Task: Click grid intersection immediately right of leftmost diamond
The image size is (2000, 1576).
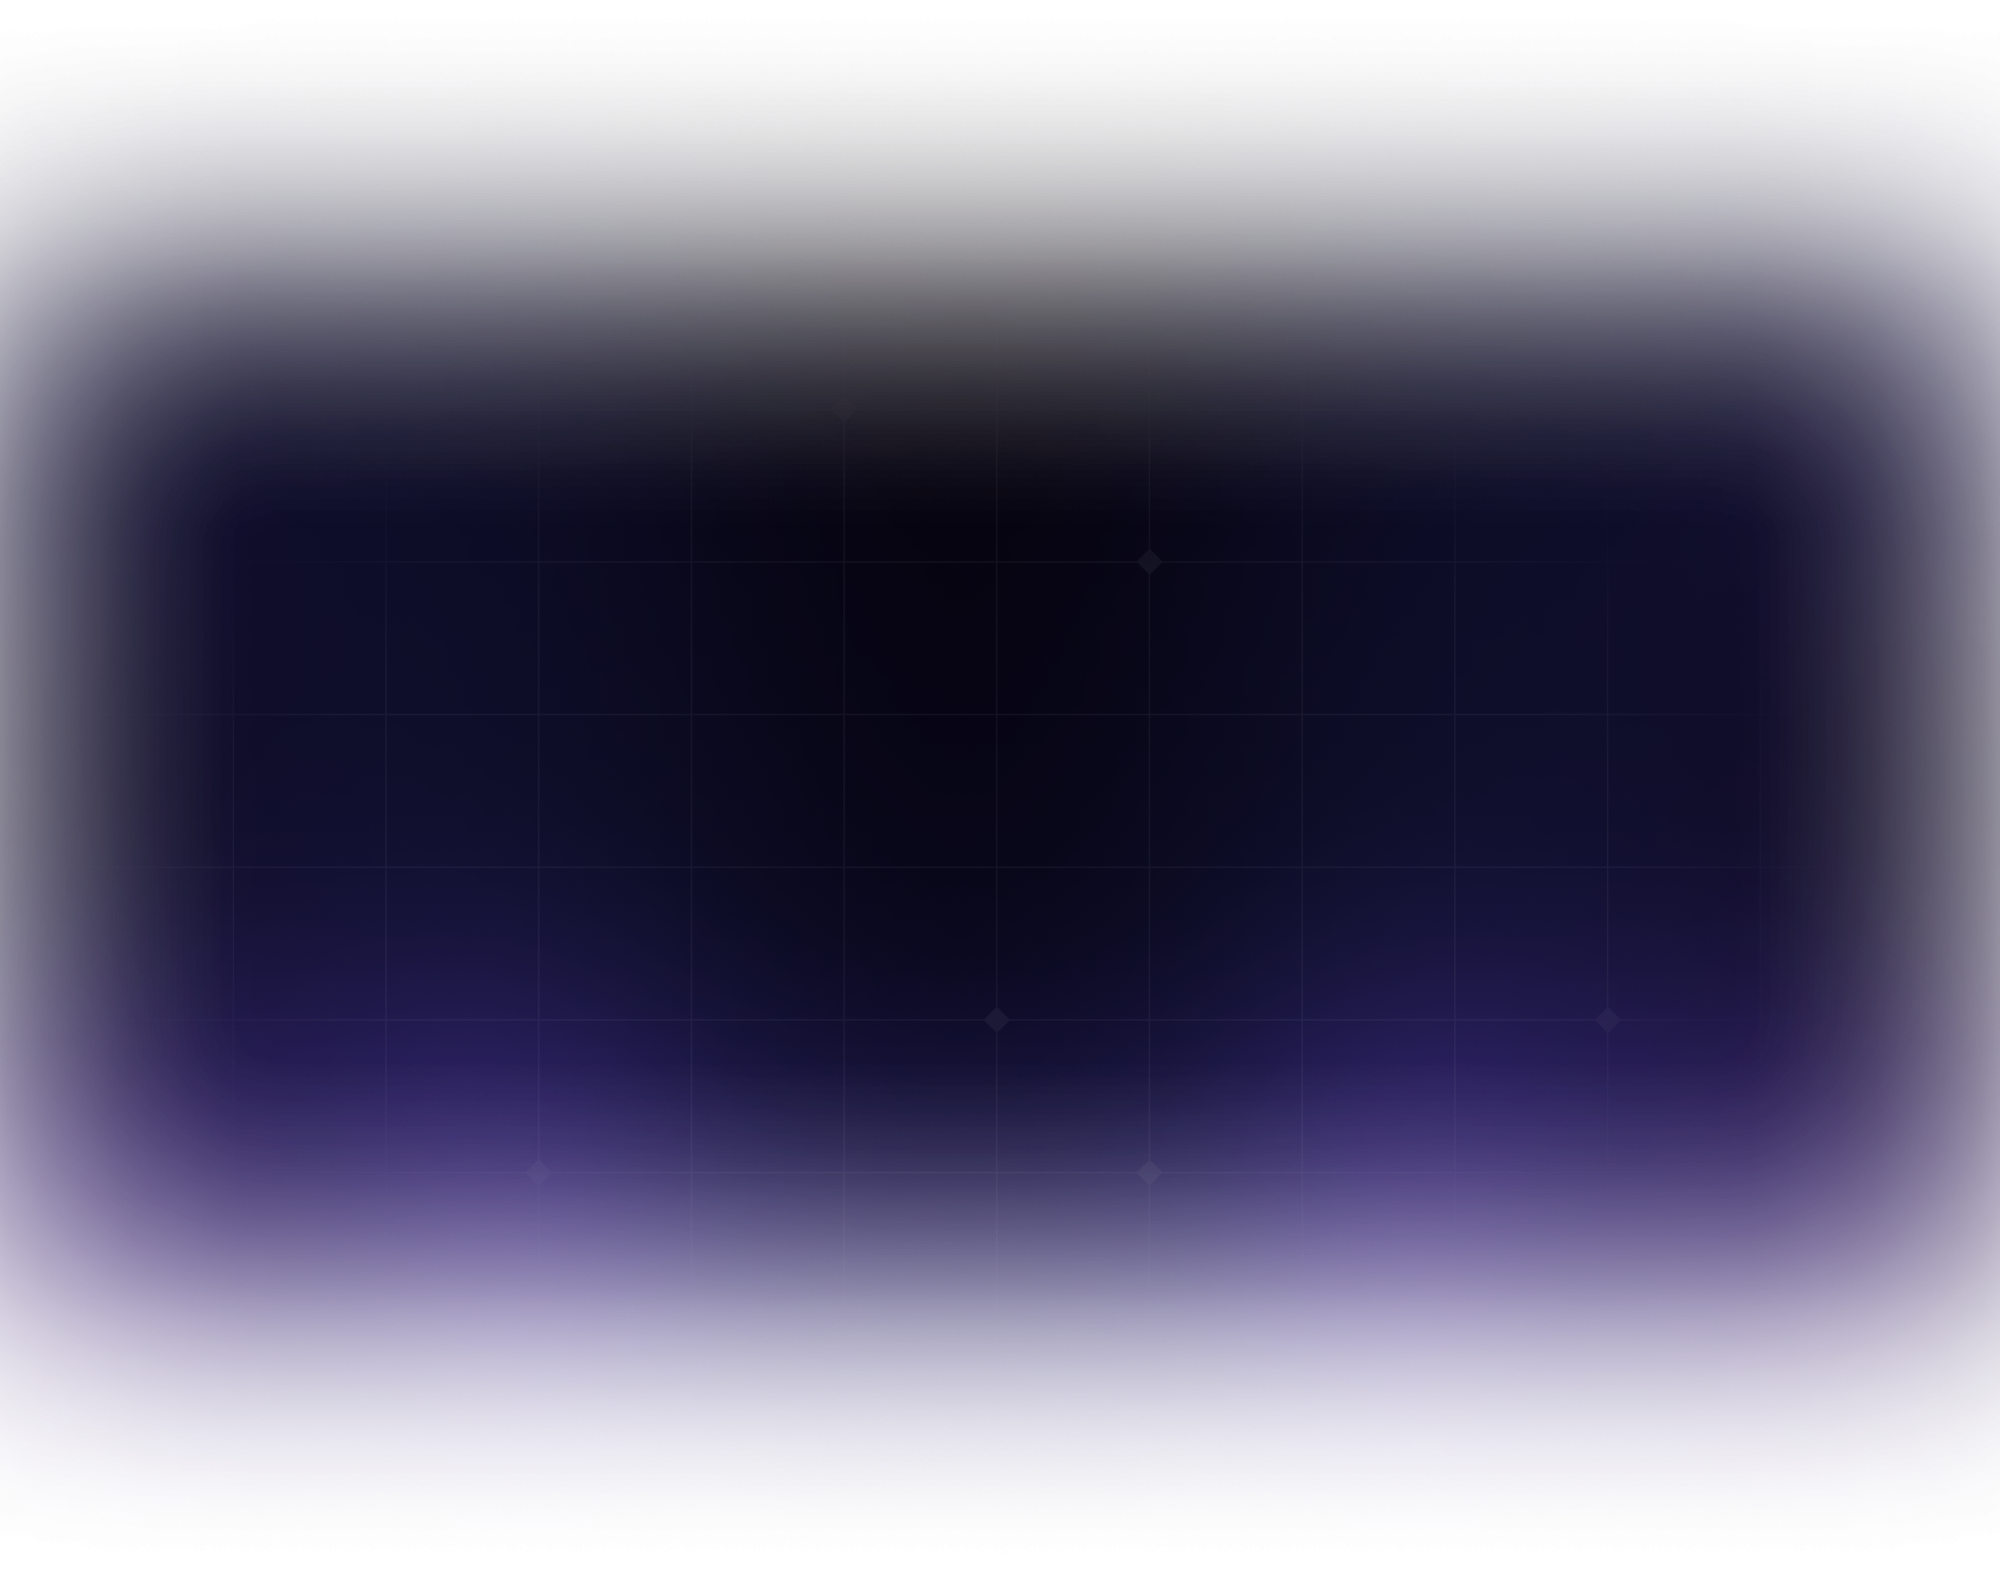Action: (x=691, y=1172)
